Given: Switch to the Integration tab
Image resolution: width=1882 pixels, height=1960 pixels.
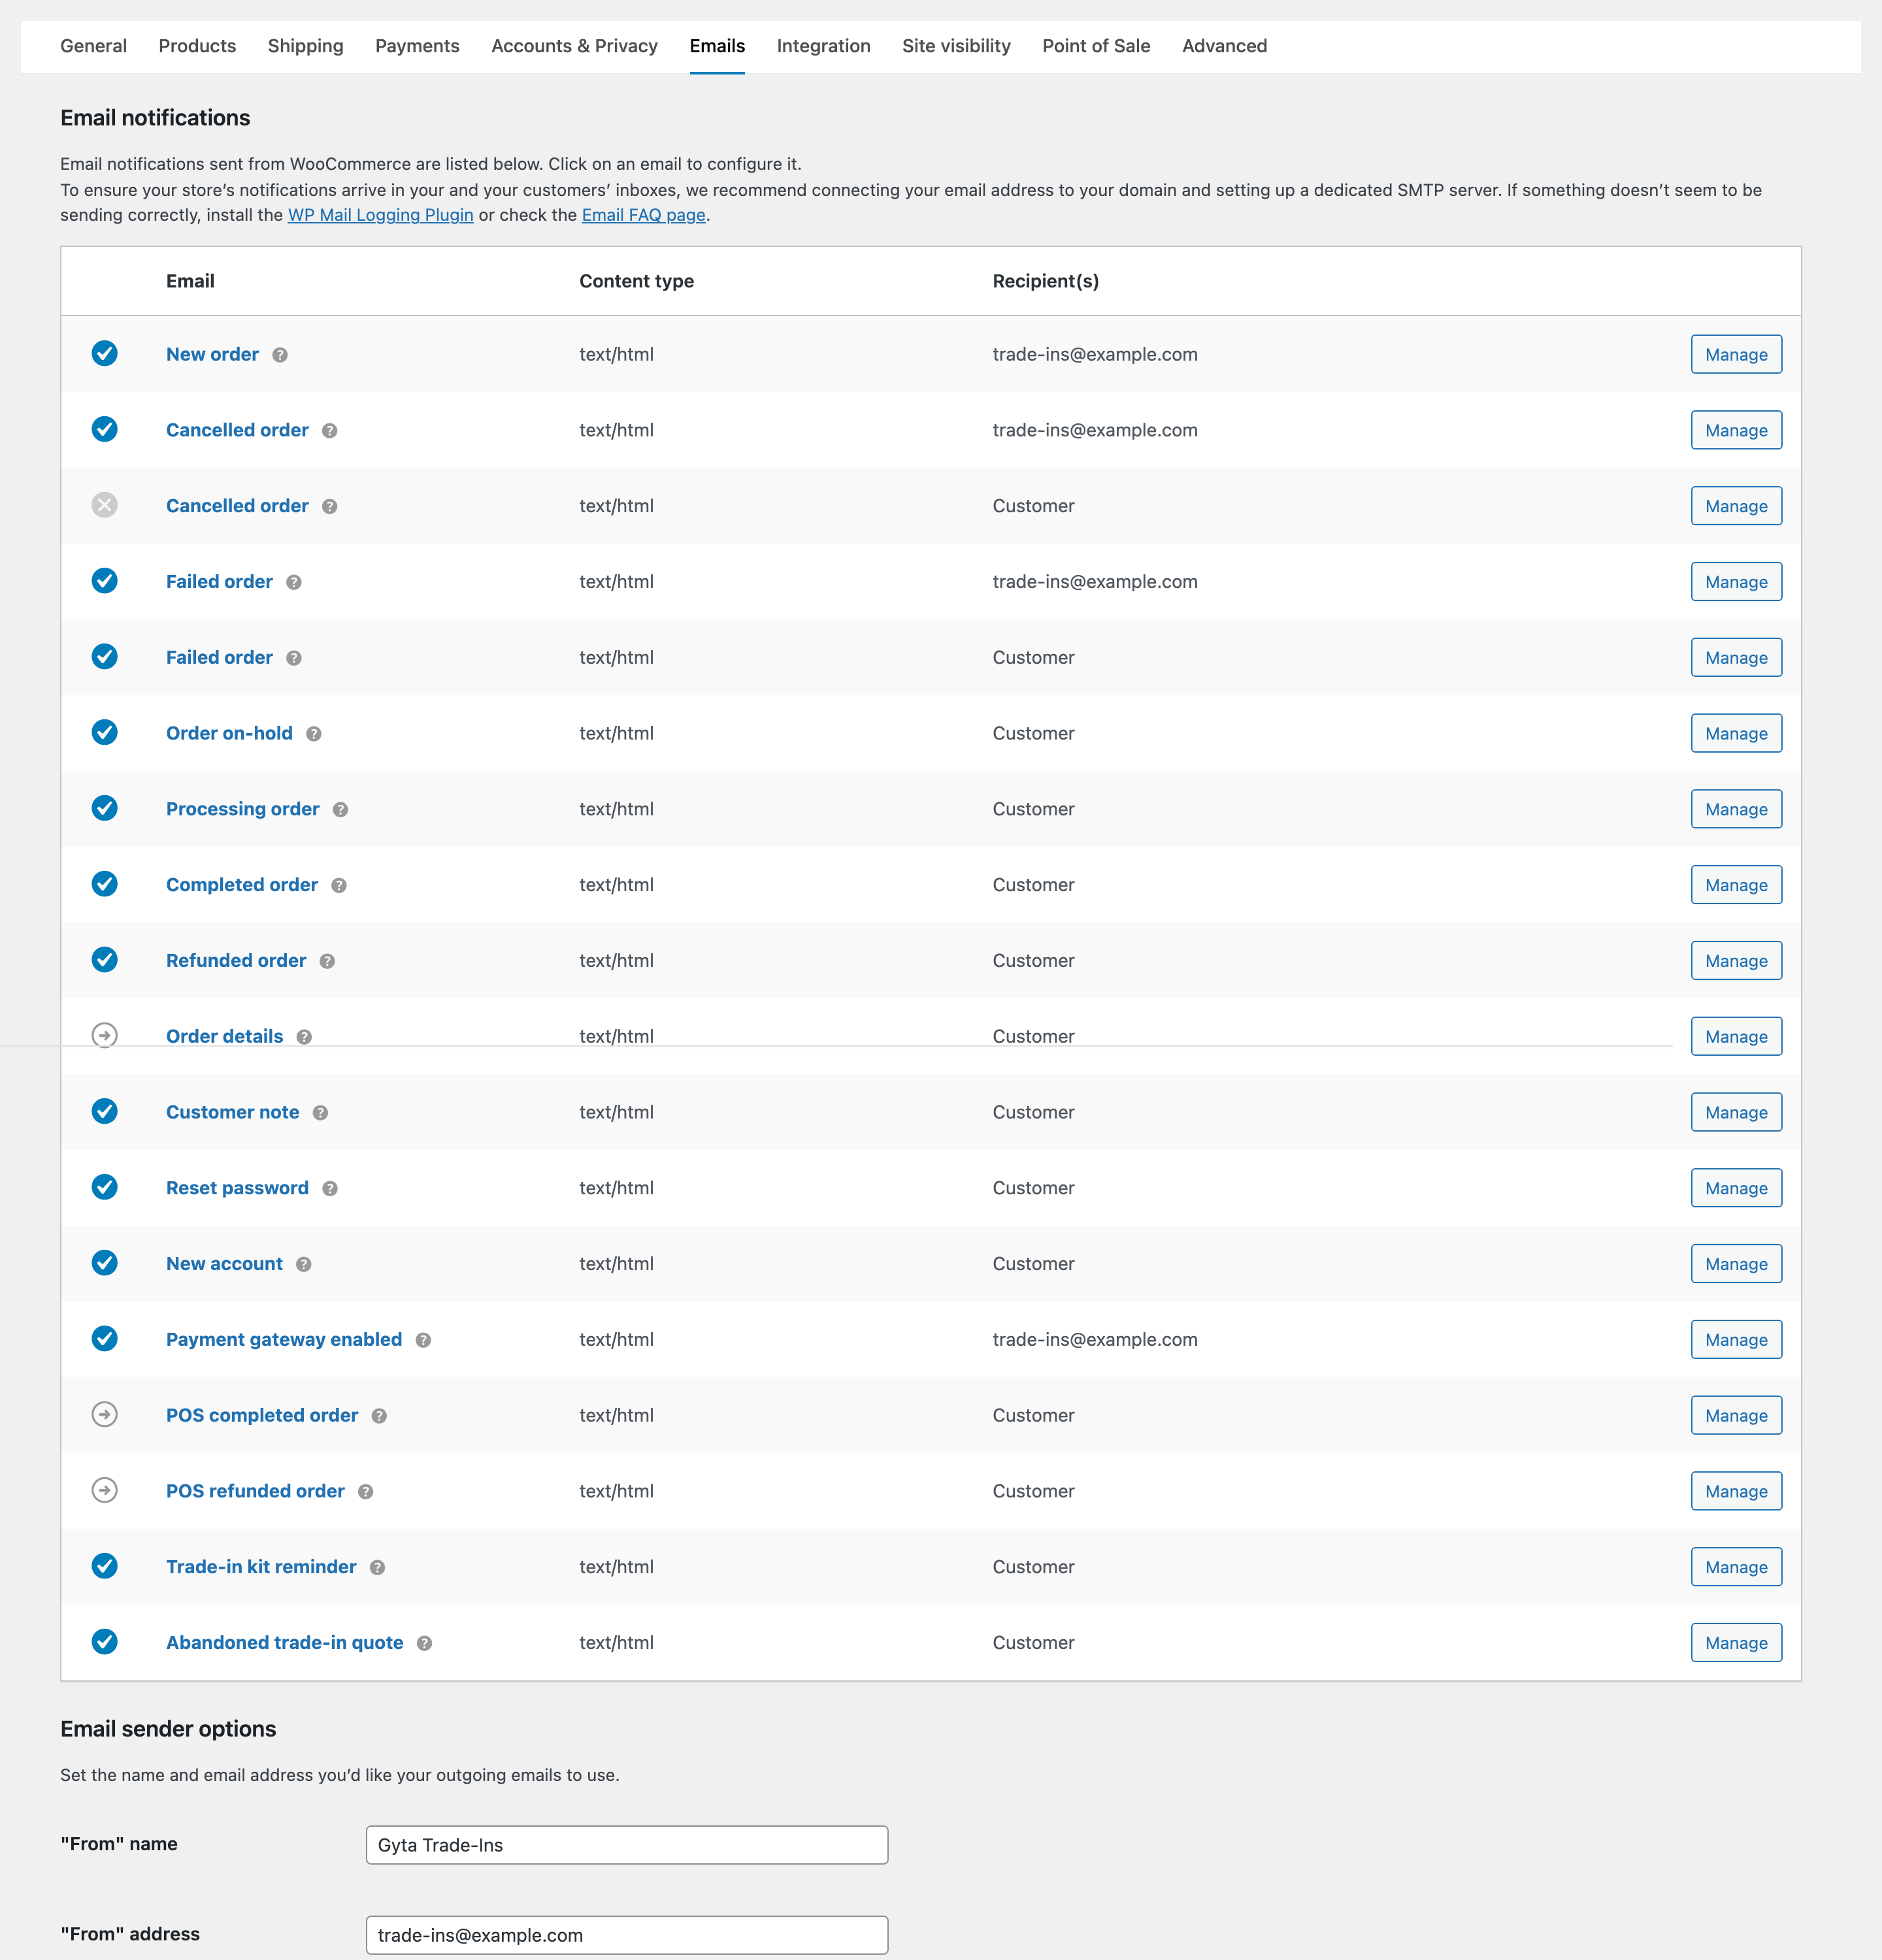Looking at the screenshot, I should (823, 46).
